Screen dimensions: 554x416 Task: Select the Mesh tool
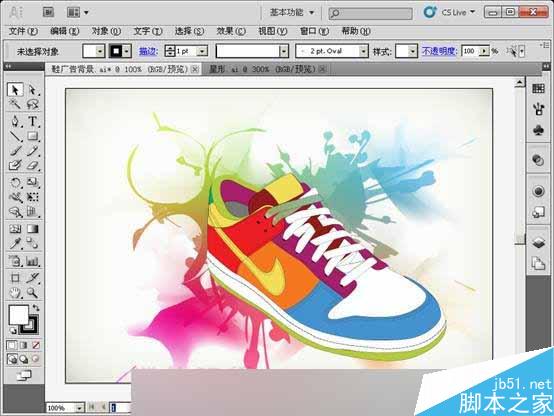click(15, 229)
